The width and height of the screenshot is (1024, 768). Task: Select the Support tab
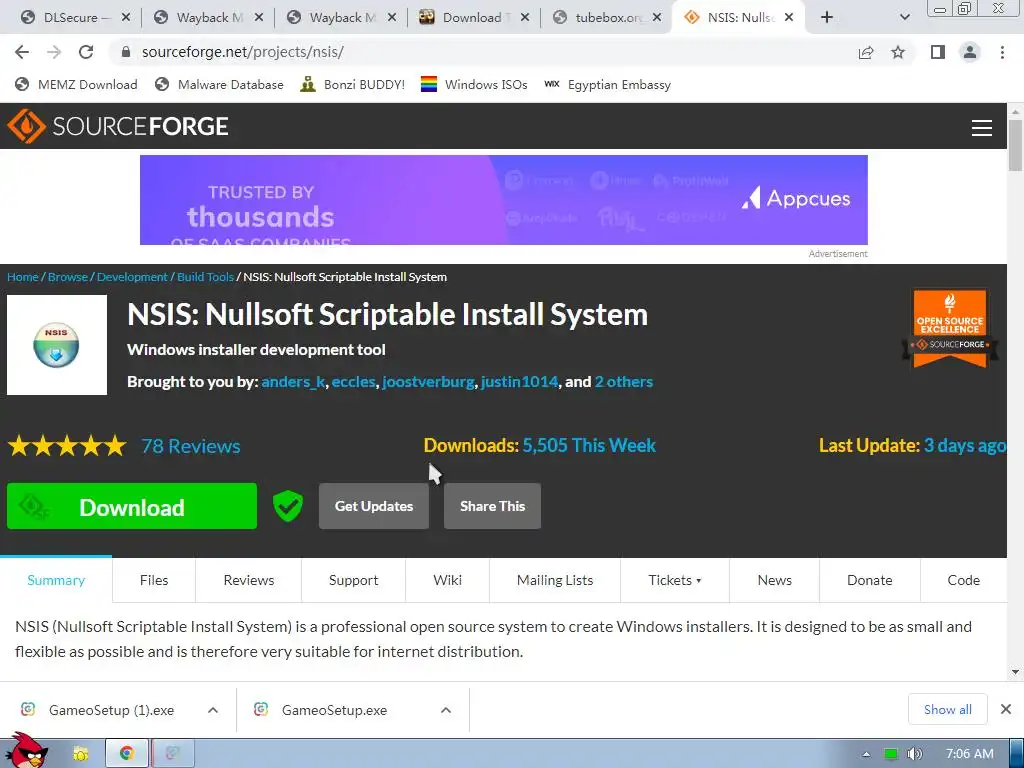353,580
